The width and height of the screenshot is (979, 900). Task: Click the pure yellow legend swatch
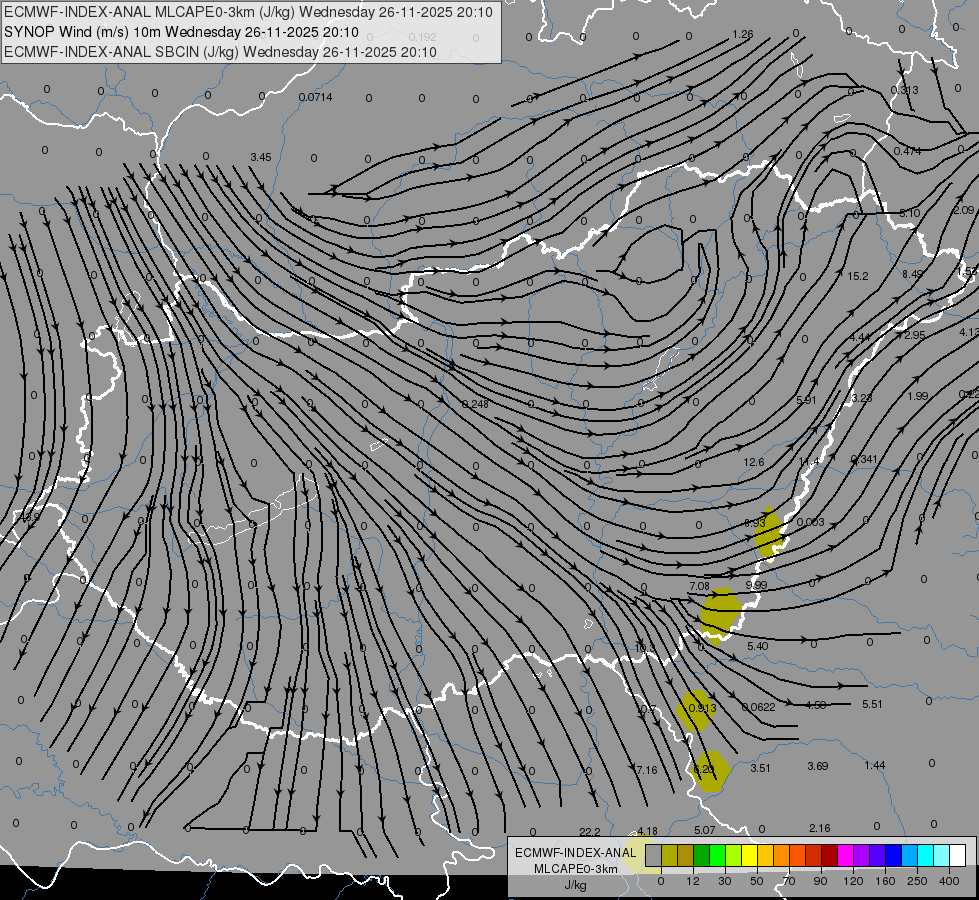(x=750, y=855)
